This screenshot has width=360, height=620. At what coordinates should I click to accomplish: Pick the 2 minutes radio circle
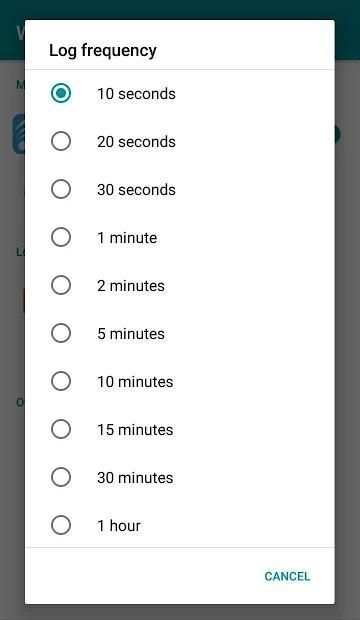tap(61, 285)
